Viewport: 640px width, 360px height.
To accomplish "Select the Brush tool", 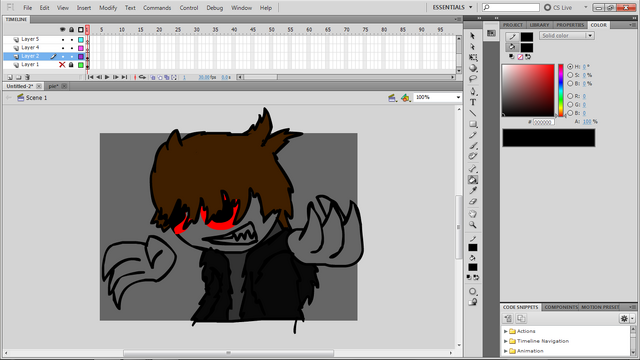I will click(473, 146).
